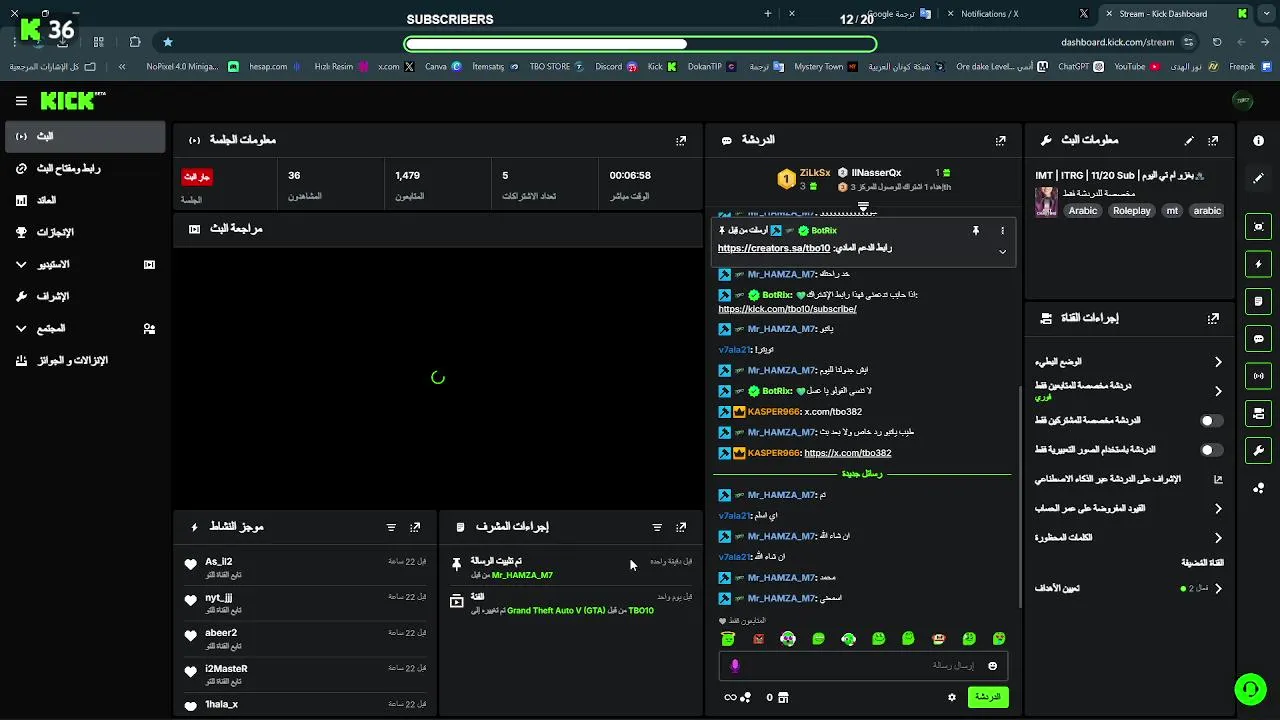
Task: Click the purple microphone icon in chat input
Action: [x=735, y=666]
